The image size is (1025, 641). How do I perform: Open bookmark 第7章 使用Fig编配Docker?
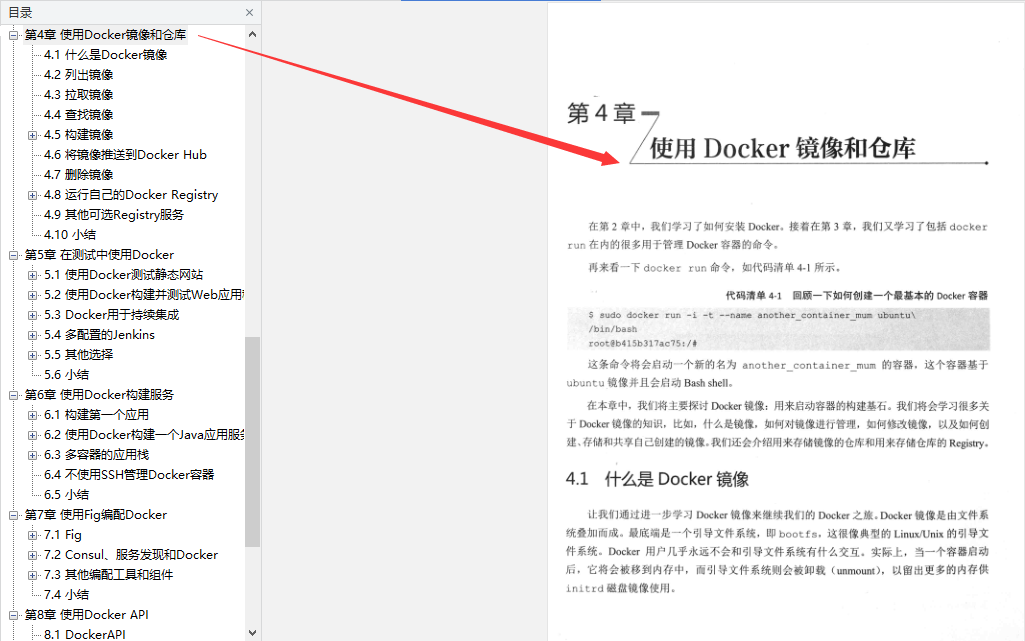tap(96, 515)
